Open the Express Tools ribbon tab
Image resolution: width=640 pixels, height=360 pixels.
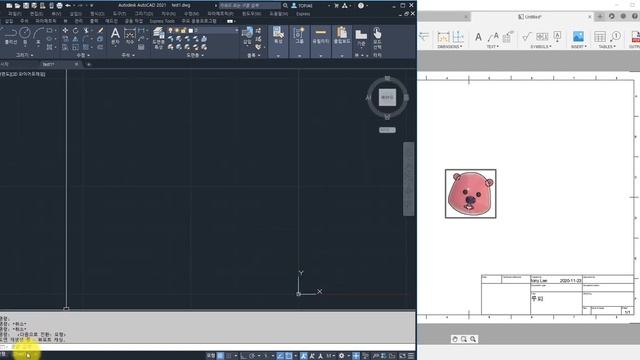click(162, 21)
